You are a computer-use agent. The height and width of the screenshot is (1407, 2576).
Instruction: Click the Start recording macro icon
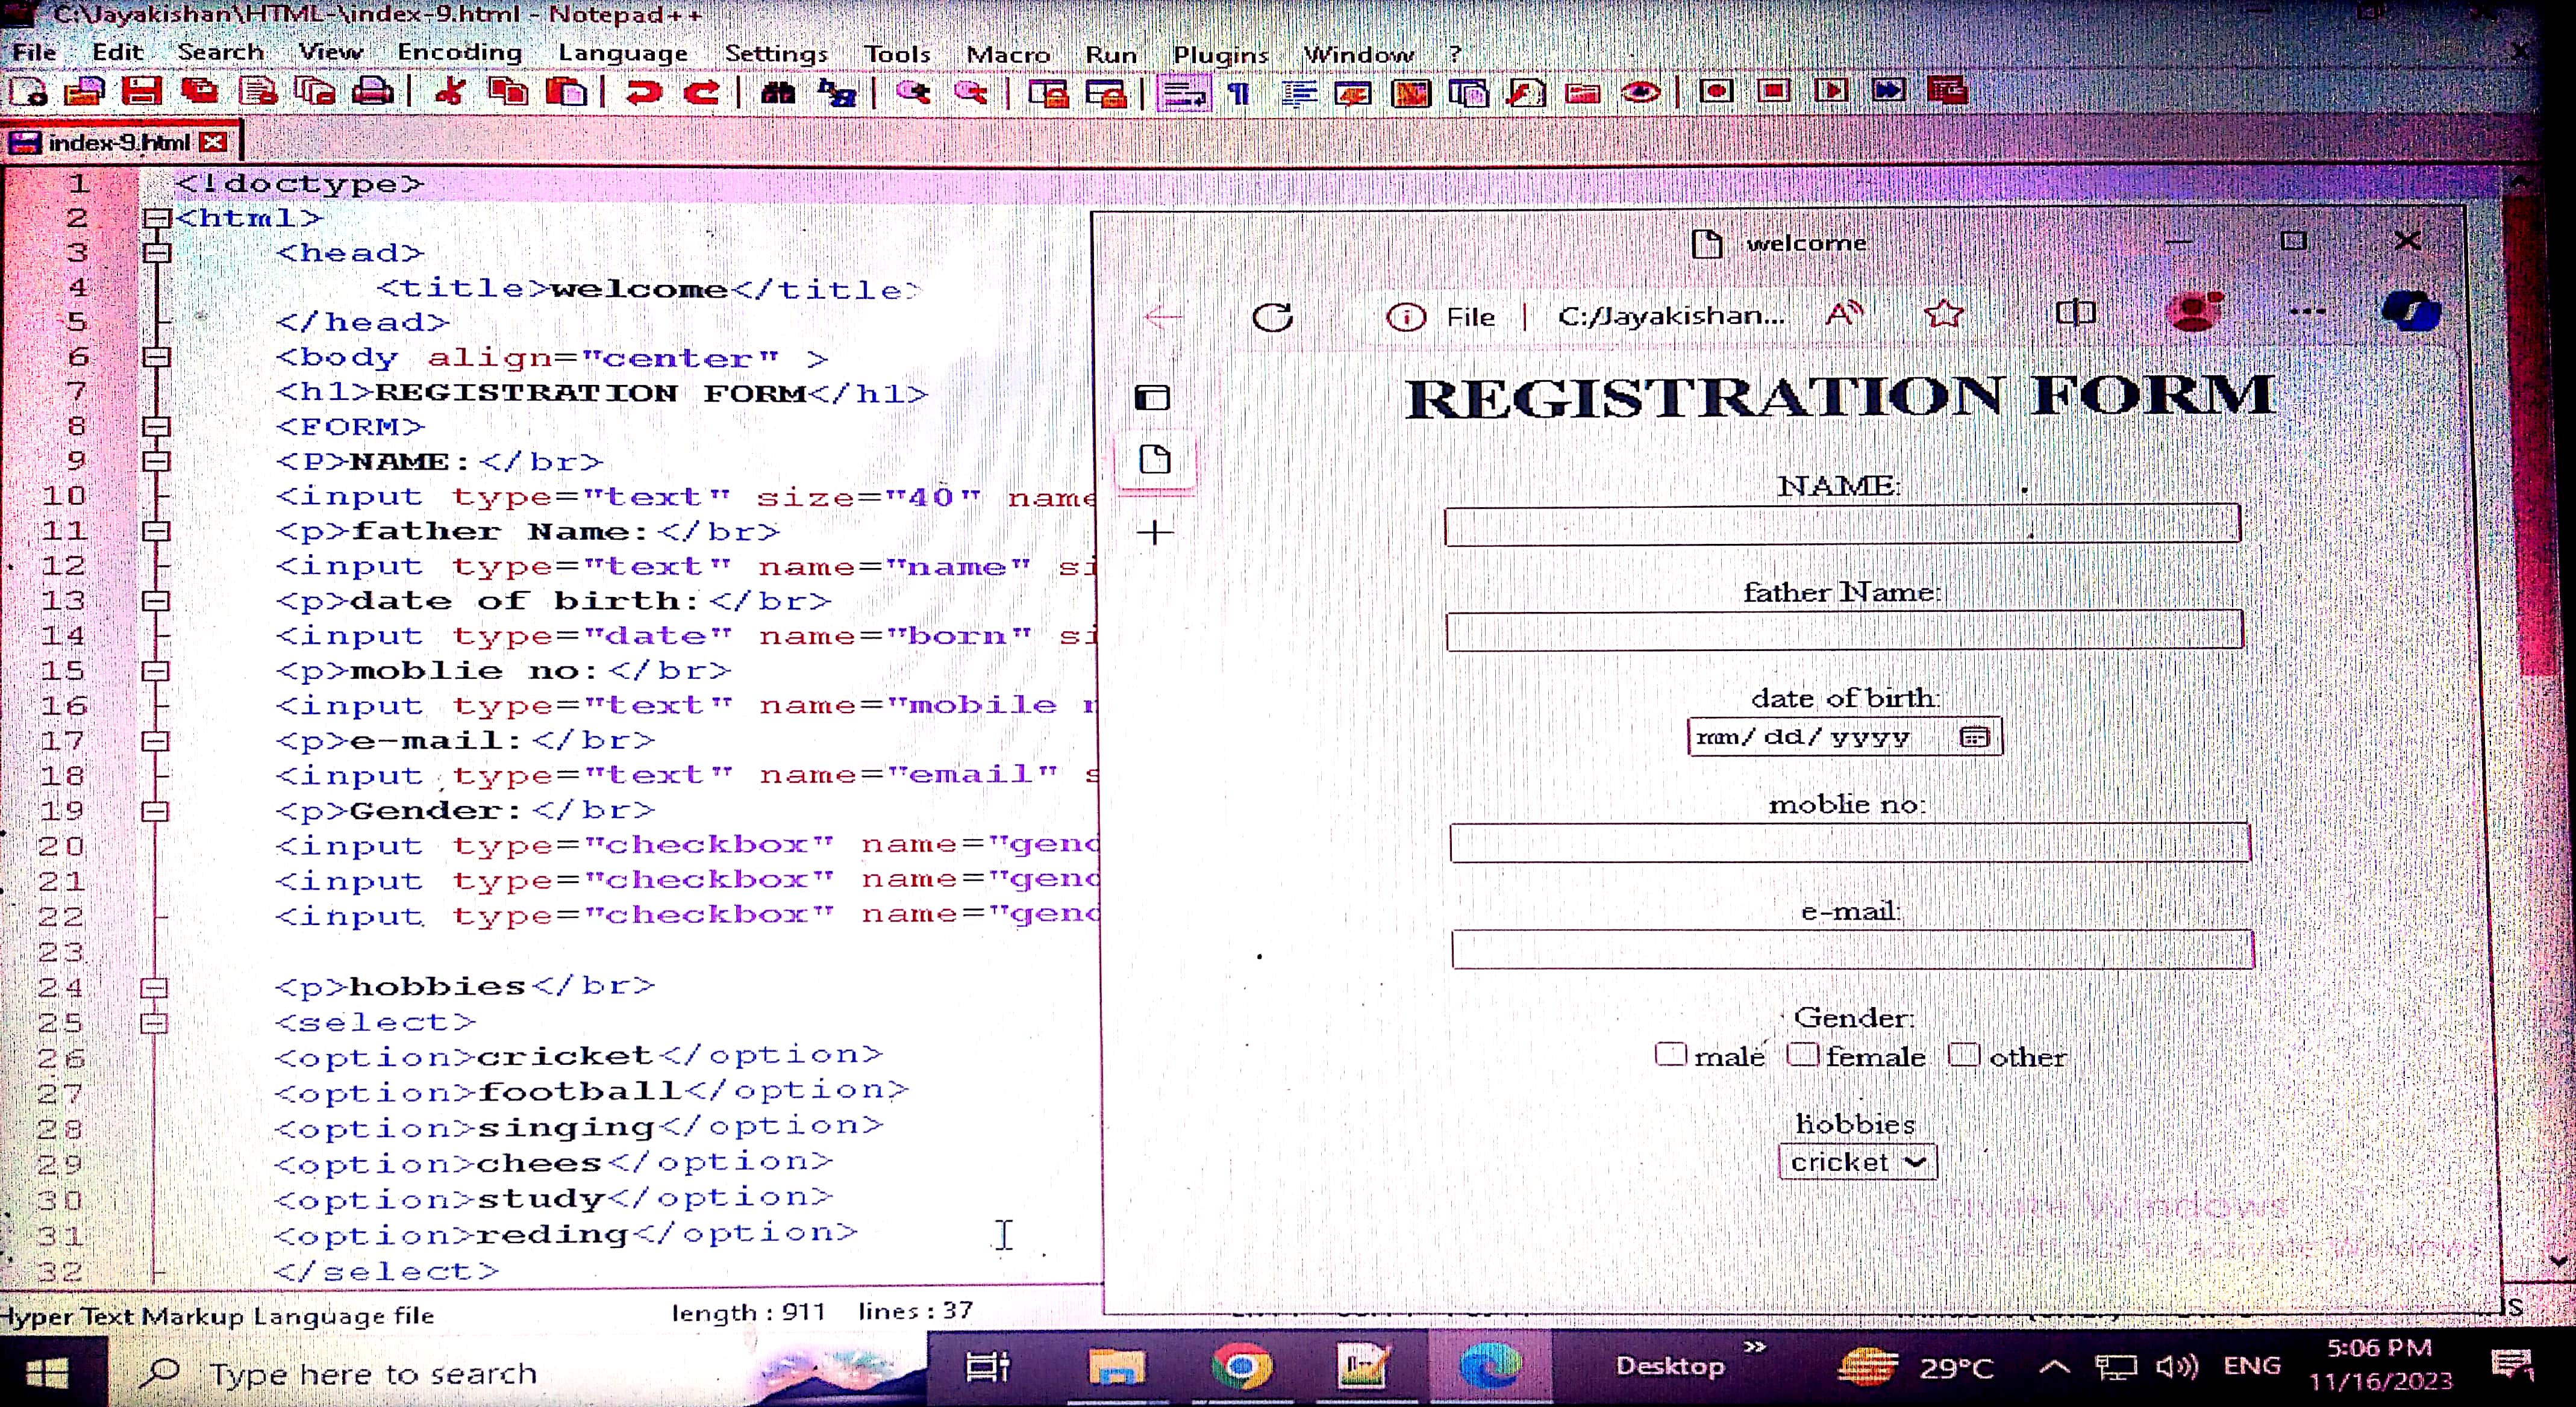(x=1716, y=91)
